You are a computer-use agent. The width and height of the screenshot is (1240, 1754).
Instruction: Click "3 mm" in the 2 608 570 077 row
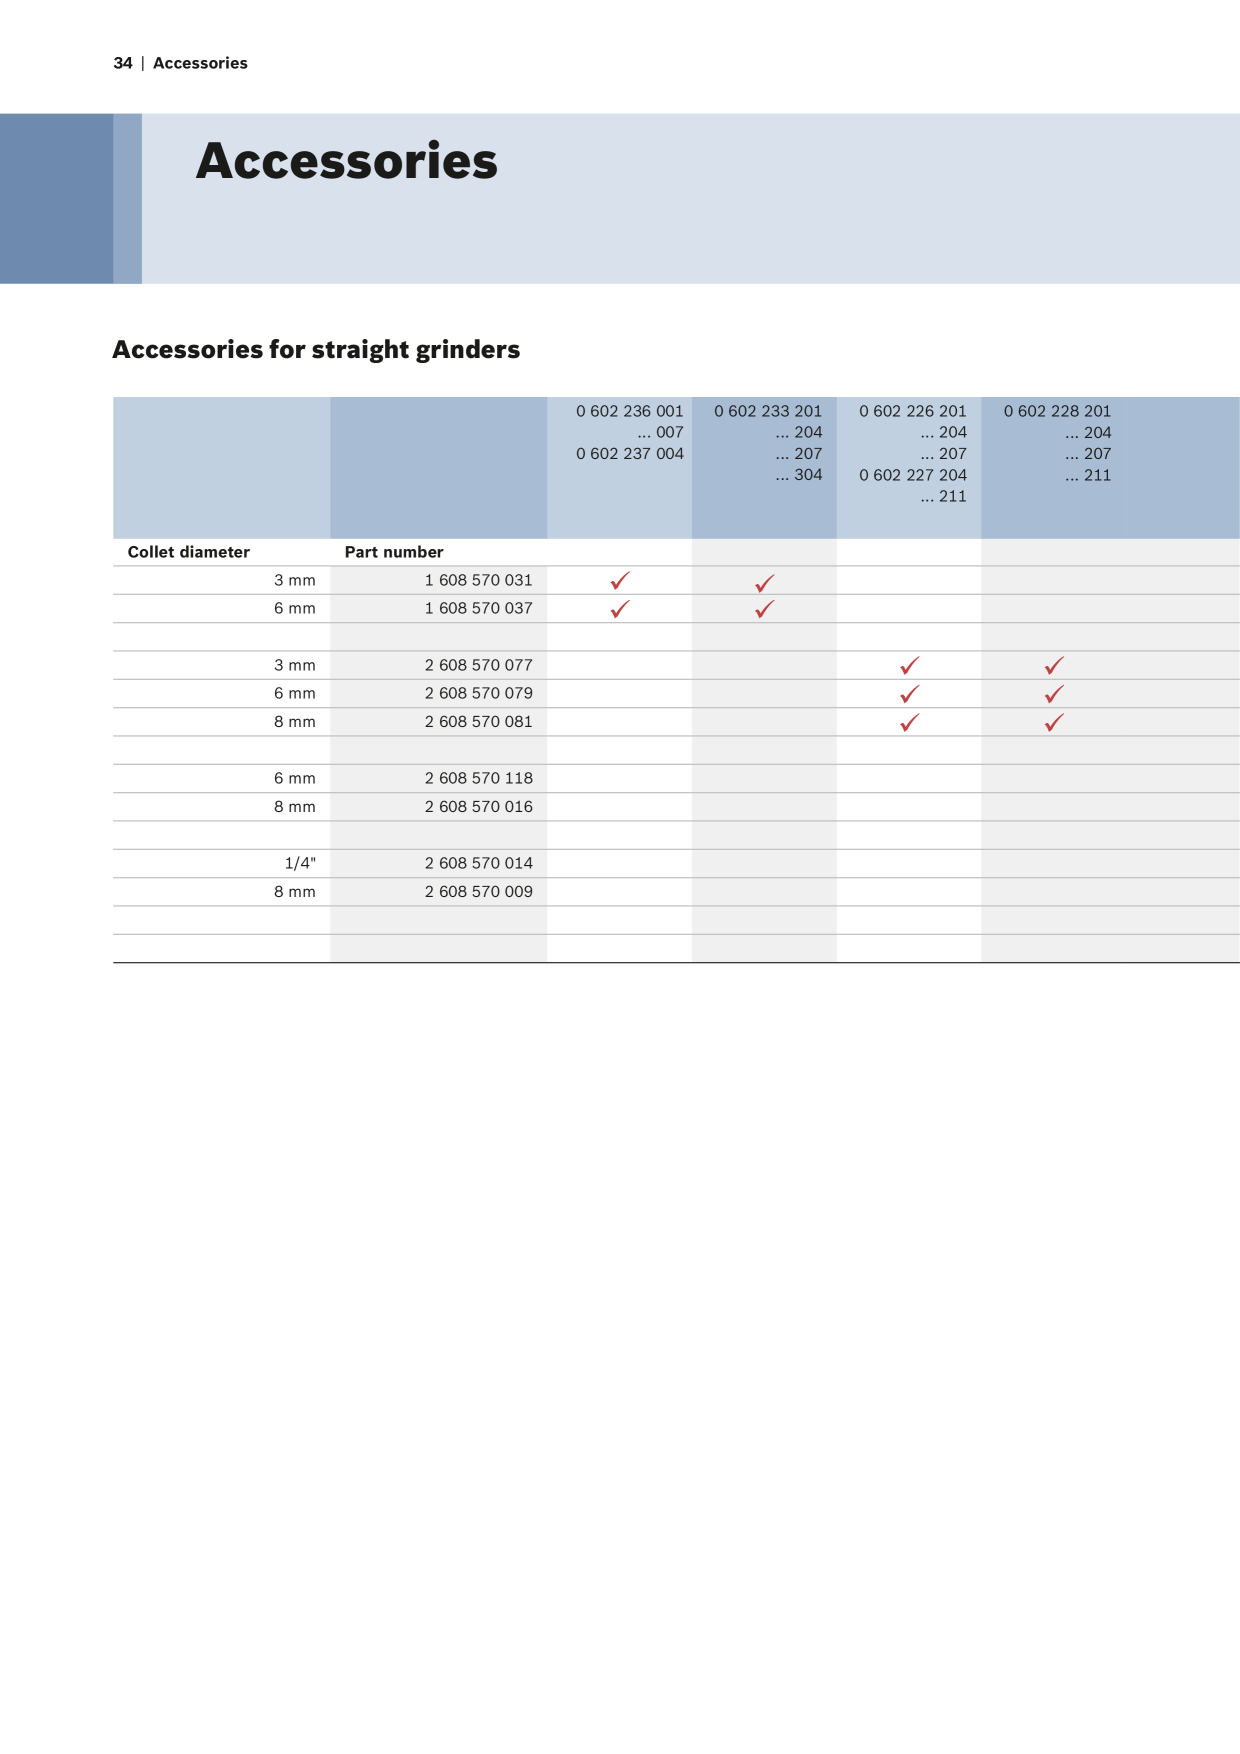click(x=295, y=665)
